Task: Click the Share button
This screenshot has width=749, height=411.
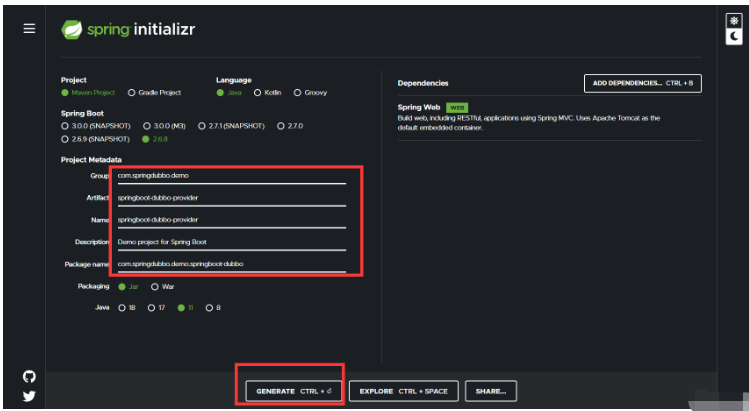Action: point(491,391)
